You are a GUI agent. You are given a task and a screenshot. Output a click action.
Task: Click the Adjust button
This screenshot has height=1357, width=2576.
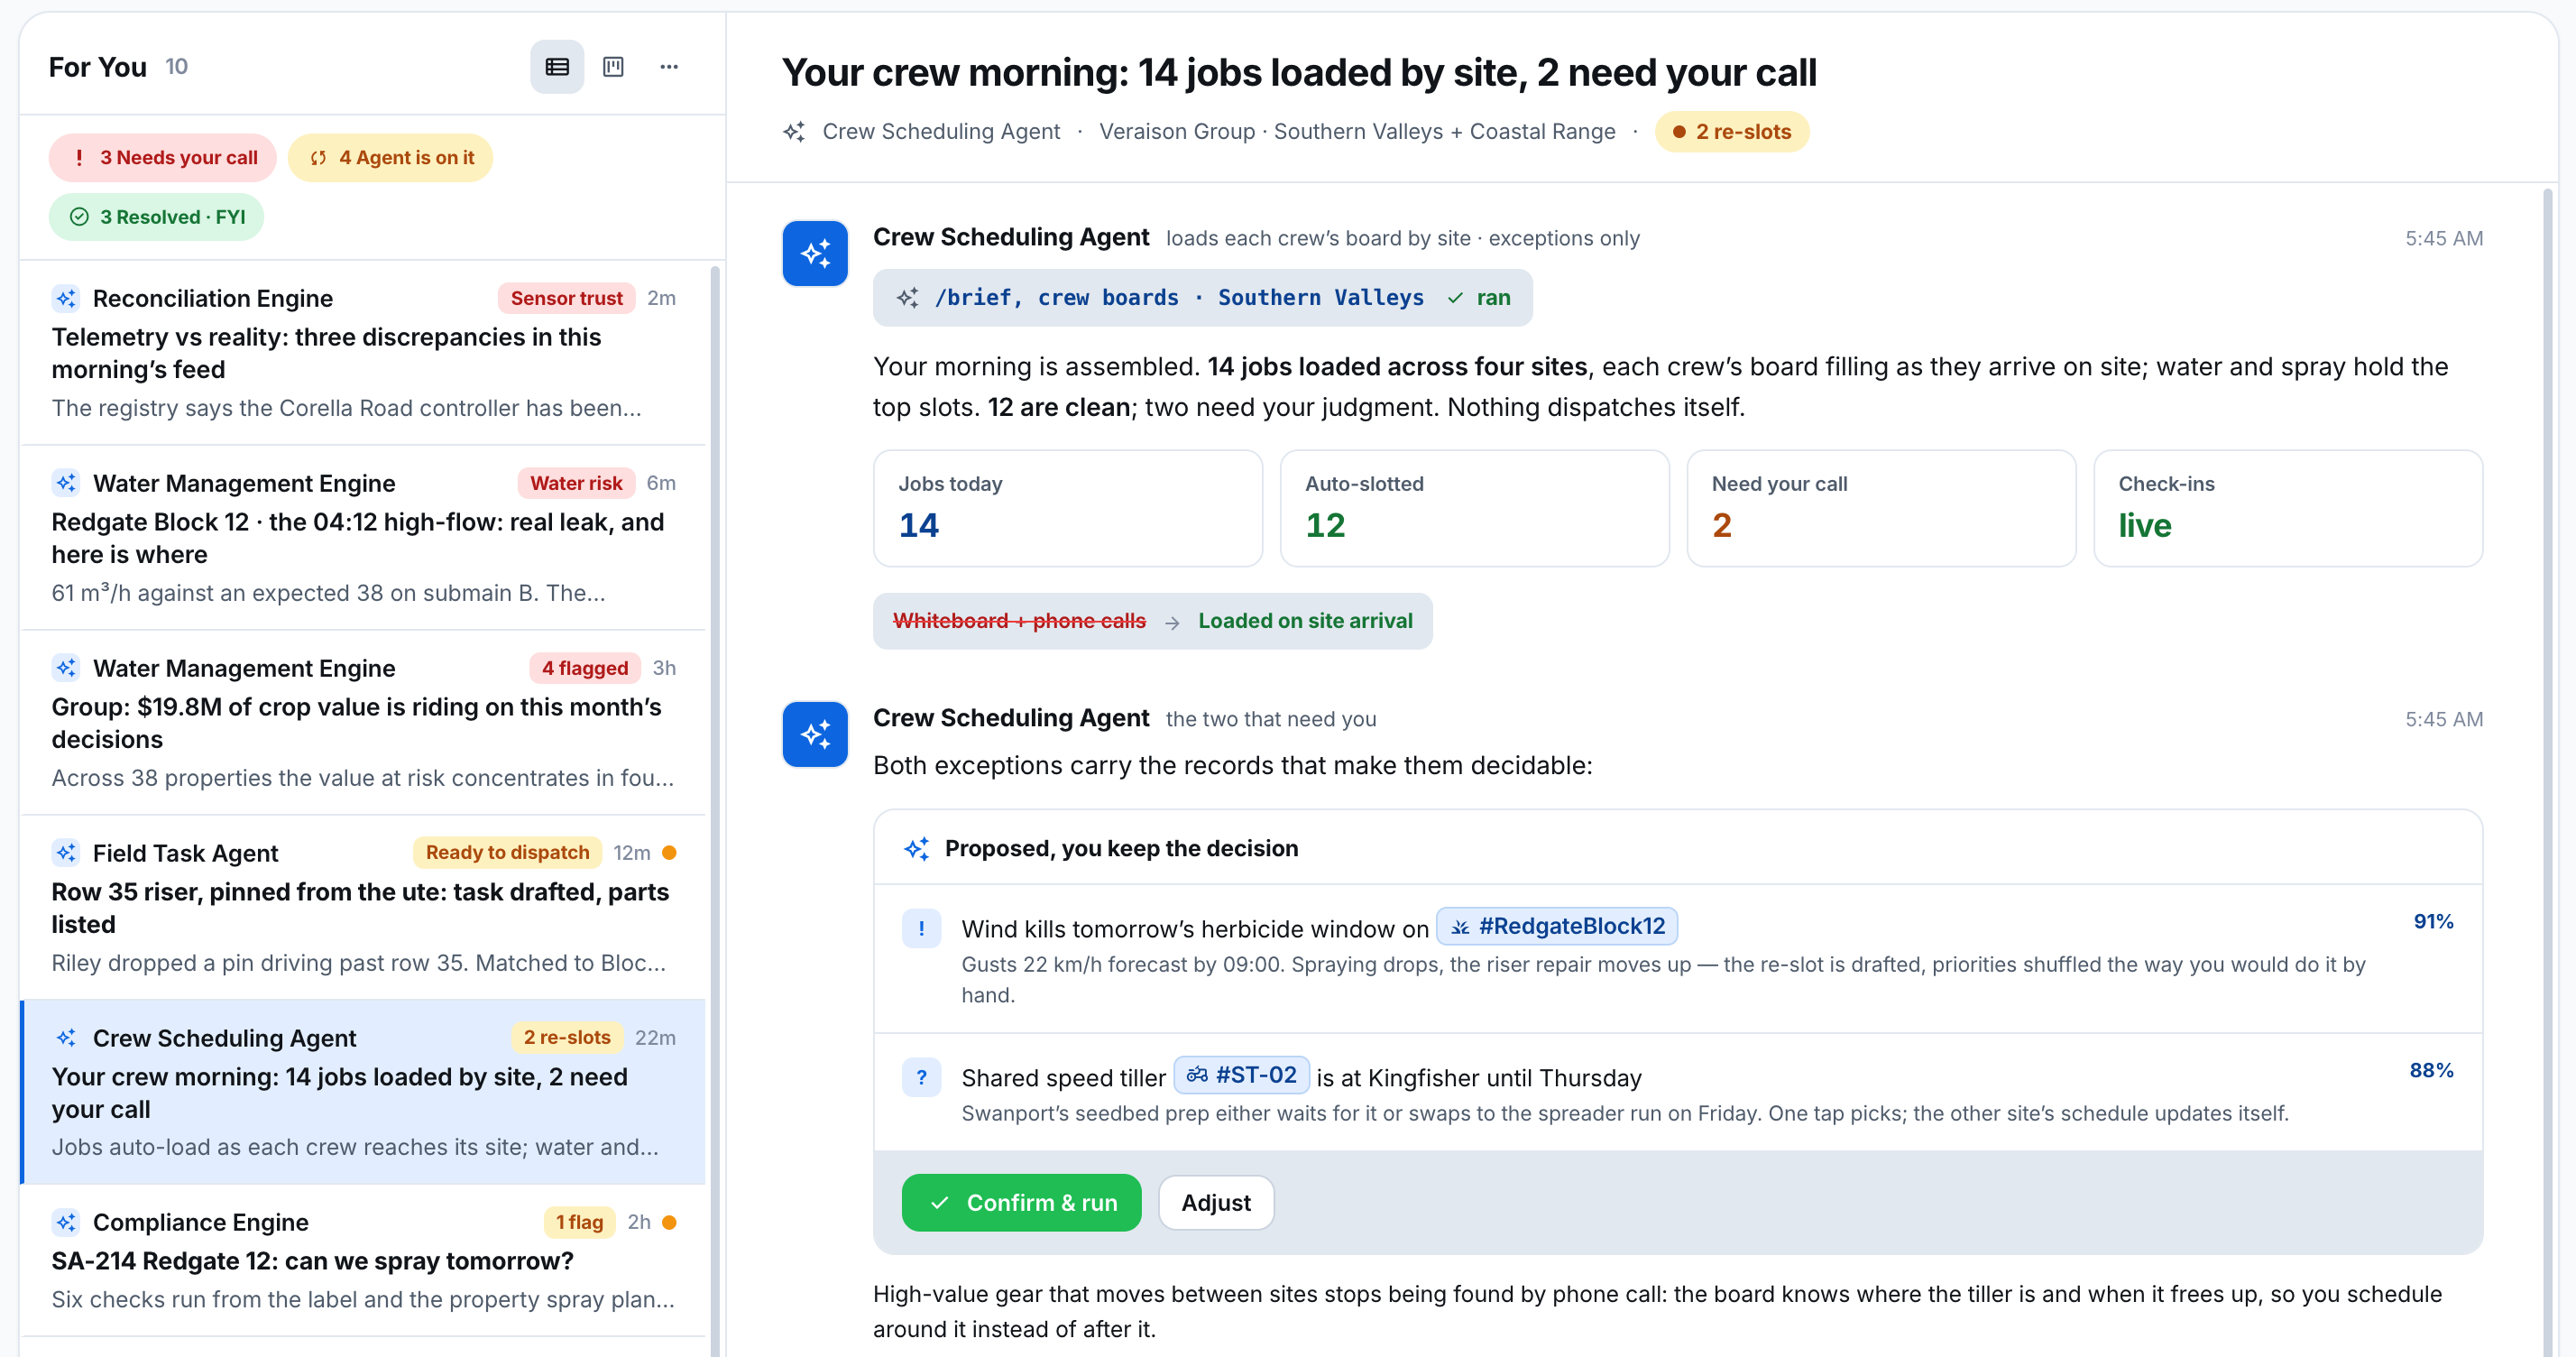click(x=1216, y=1203)
